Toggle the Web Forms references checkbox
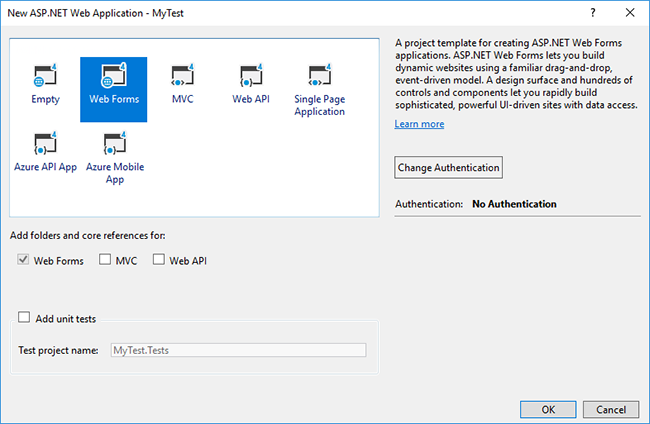The width and height of the screenshot is (650, 424). (23, 260)
